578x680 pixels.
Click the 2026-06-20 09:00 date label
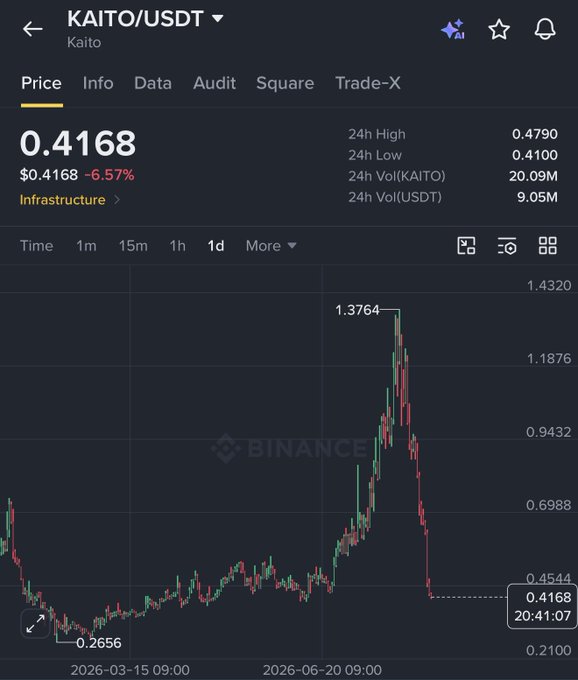tap(322, 670)
